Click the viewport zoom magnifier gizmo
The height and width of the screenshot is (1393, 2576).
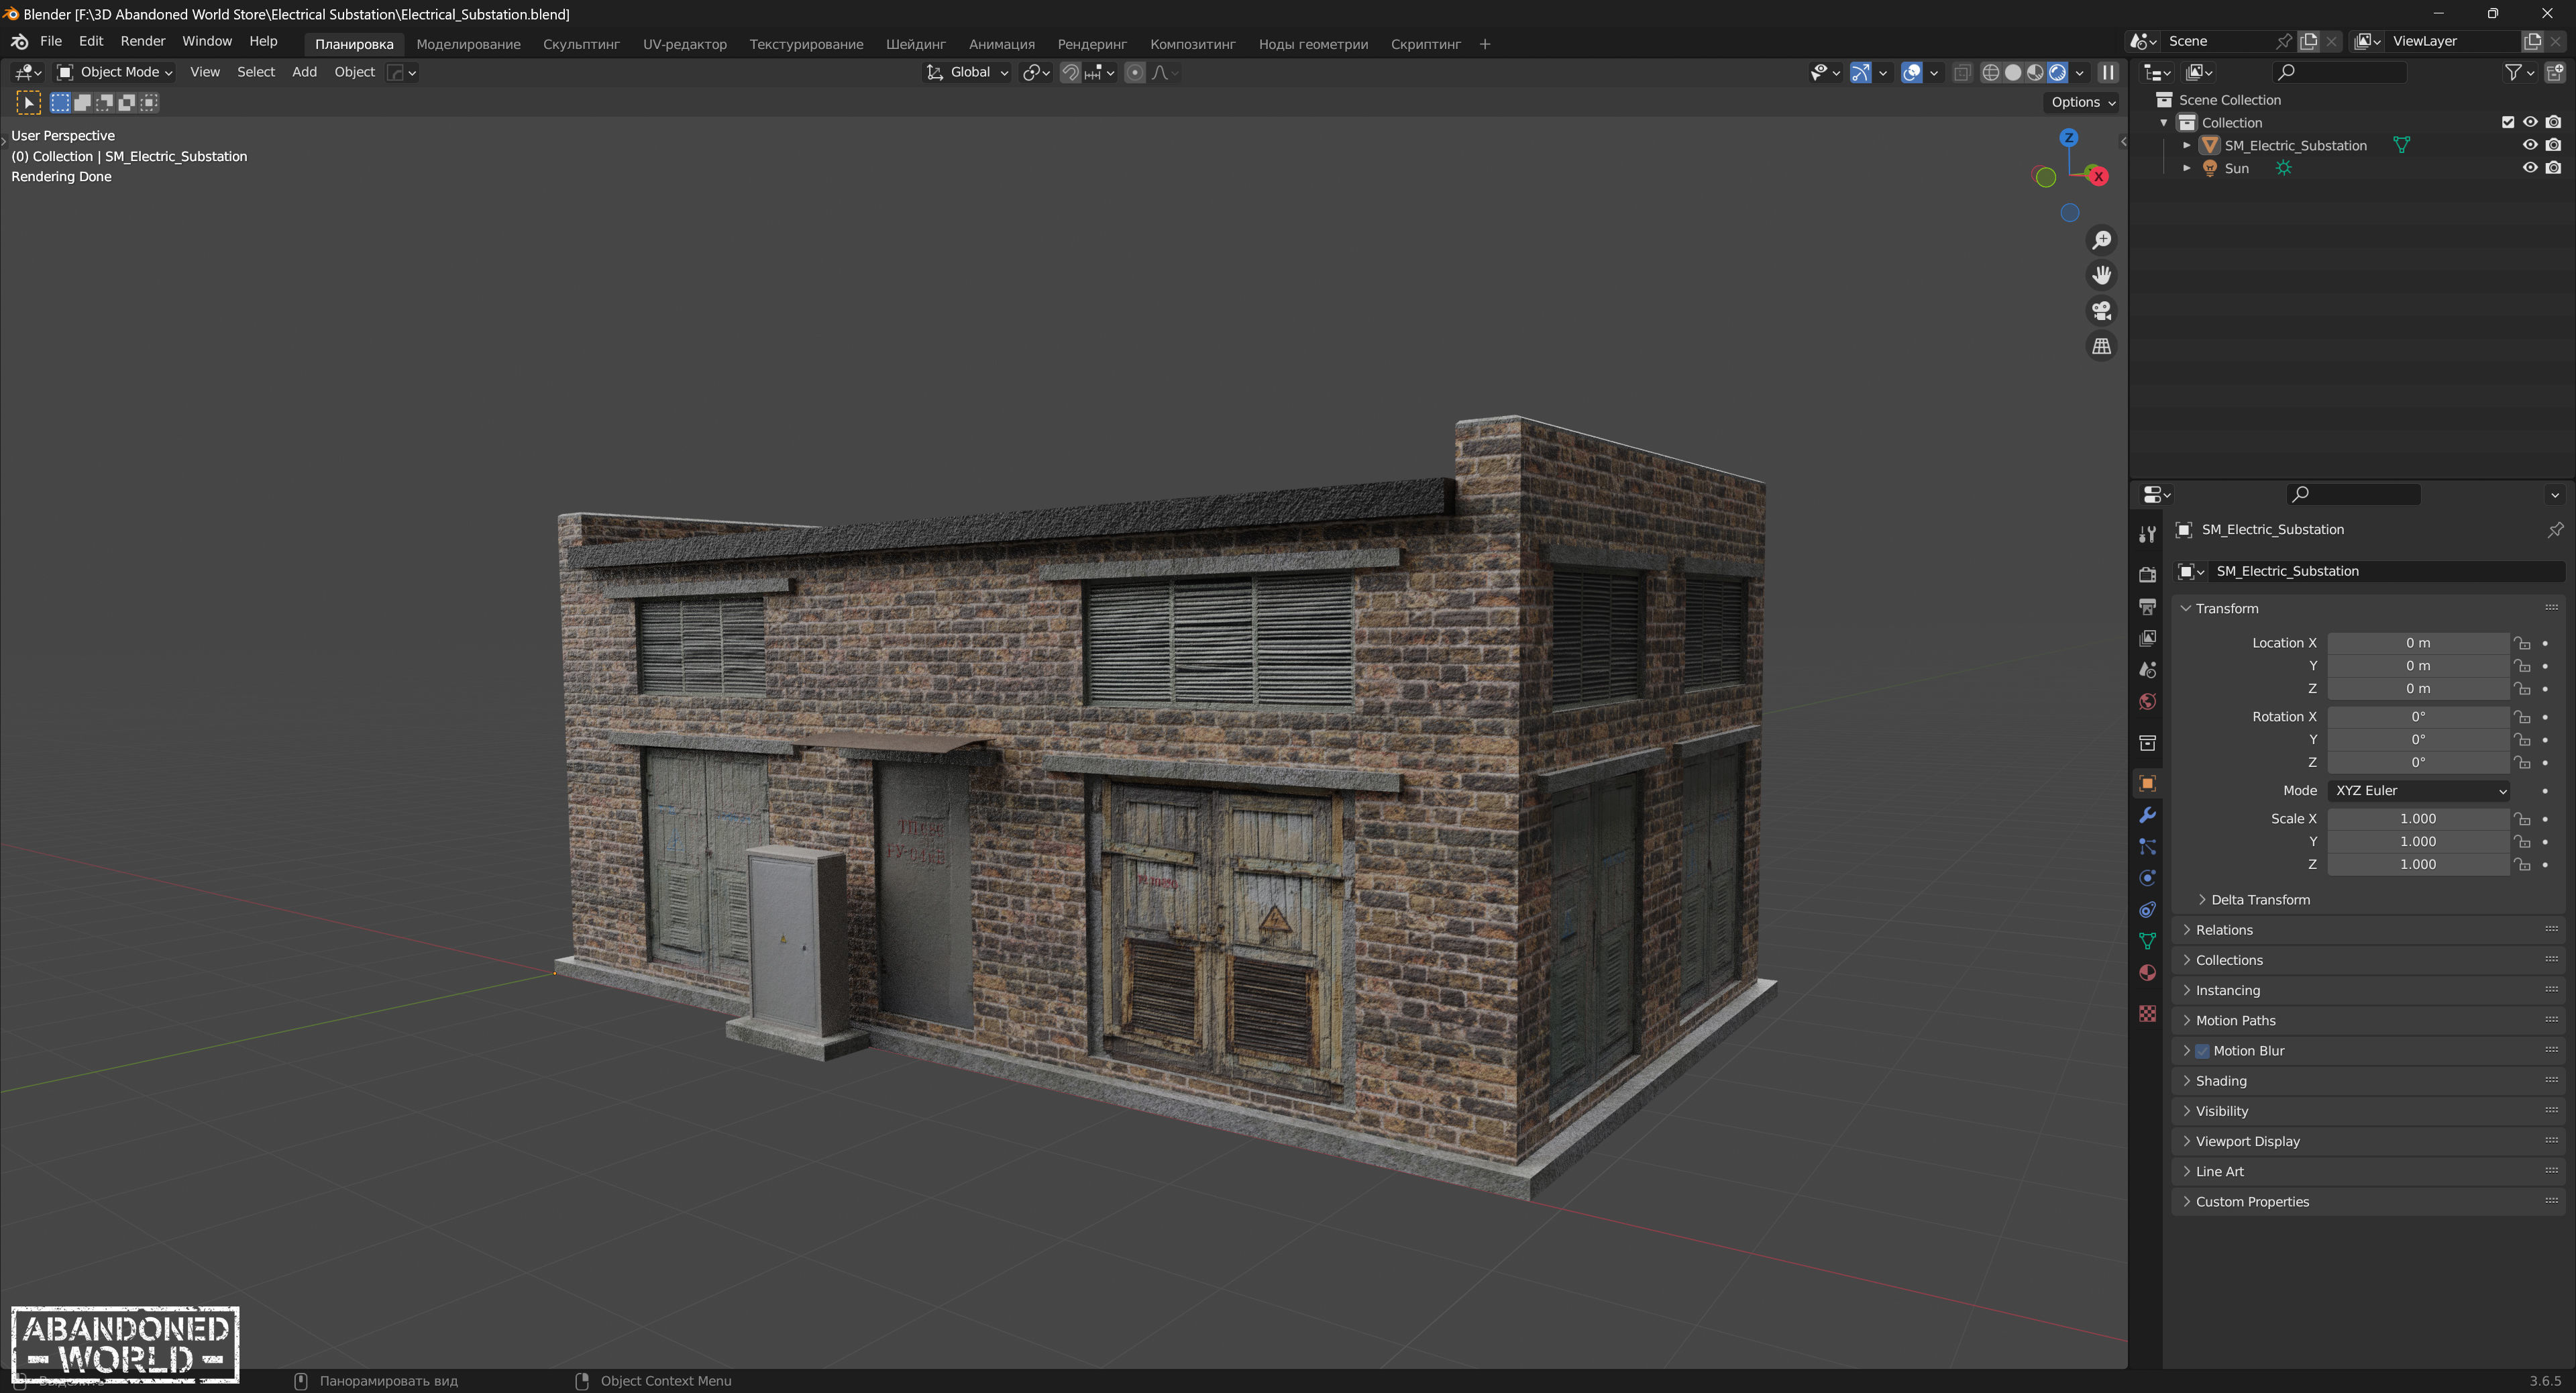(x=2102, y=240)
